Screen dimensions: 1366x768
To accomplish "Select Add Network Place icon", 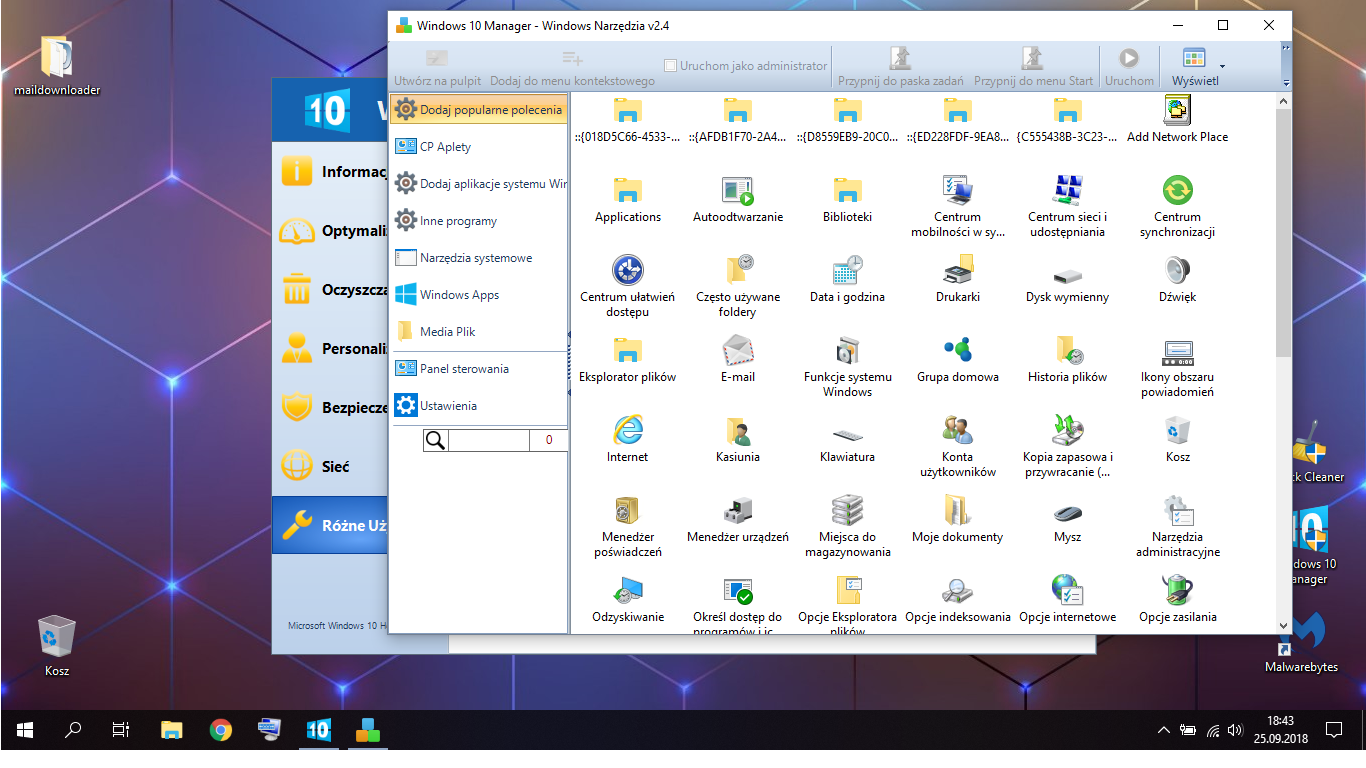I will pos(1178,110).
